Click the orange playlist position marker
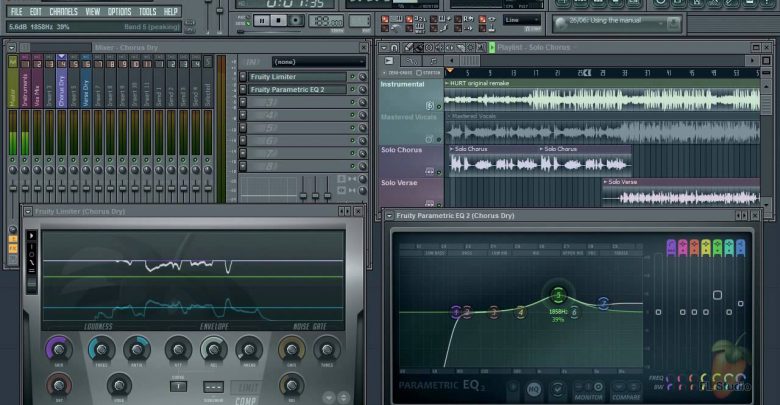Image resolution: width=780 pixels, height=405 pixels. pos(450,71)
